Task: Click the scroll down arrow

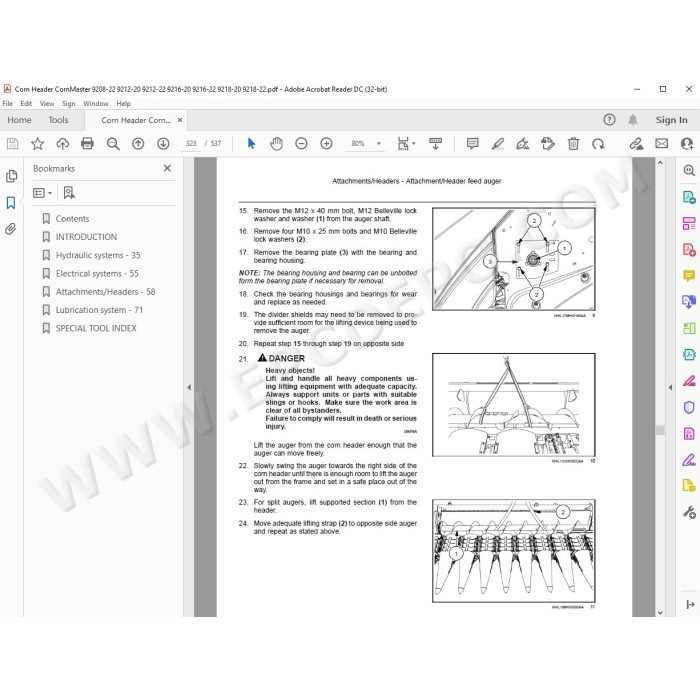Action: pyautogui.click(x=660, y=612)
